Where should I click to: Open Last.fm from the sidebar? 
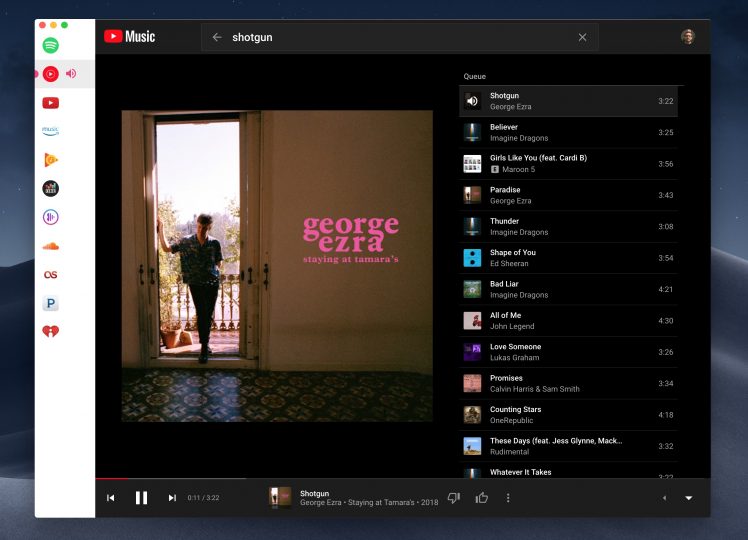click(50, 274)
